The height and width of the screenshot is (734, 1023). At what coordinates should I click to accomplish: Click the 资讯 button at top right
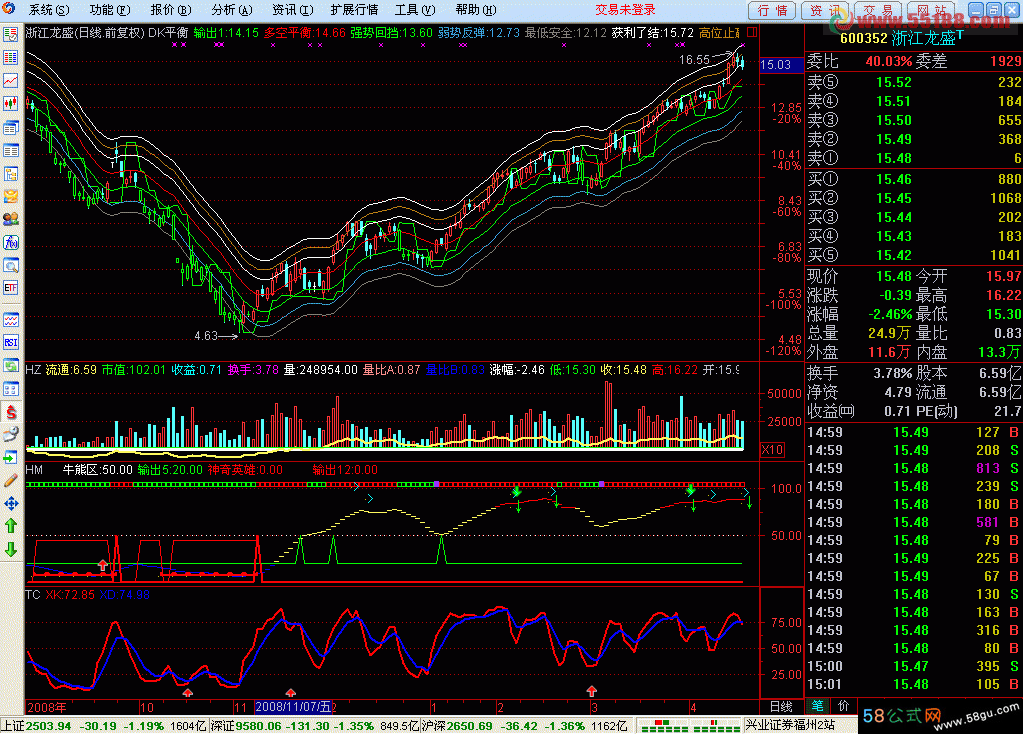[826, 10]
